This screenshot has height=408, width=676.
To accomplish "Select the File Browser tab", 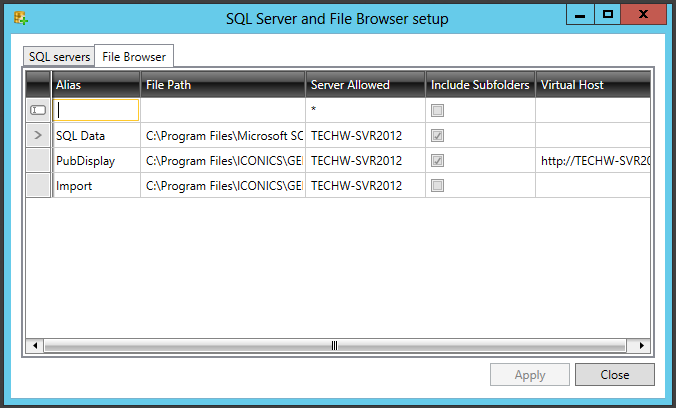I will pos(134,57).
